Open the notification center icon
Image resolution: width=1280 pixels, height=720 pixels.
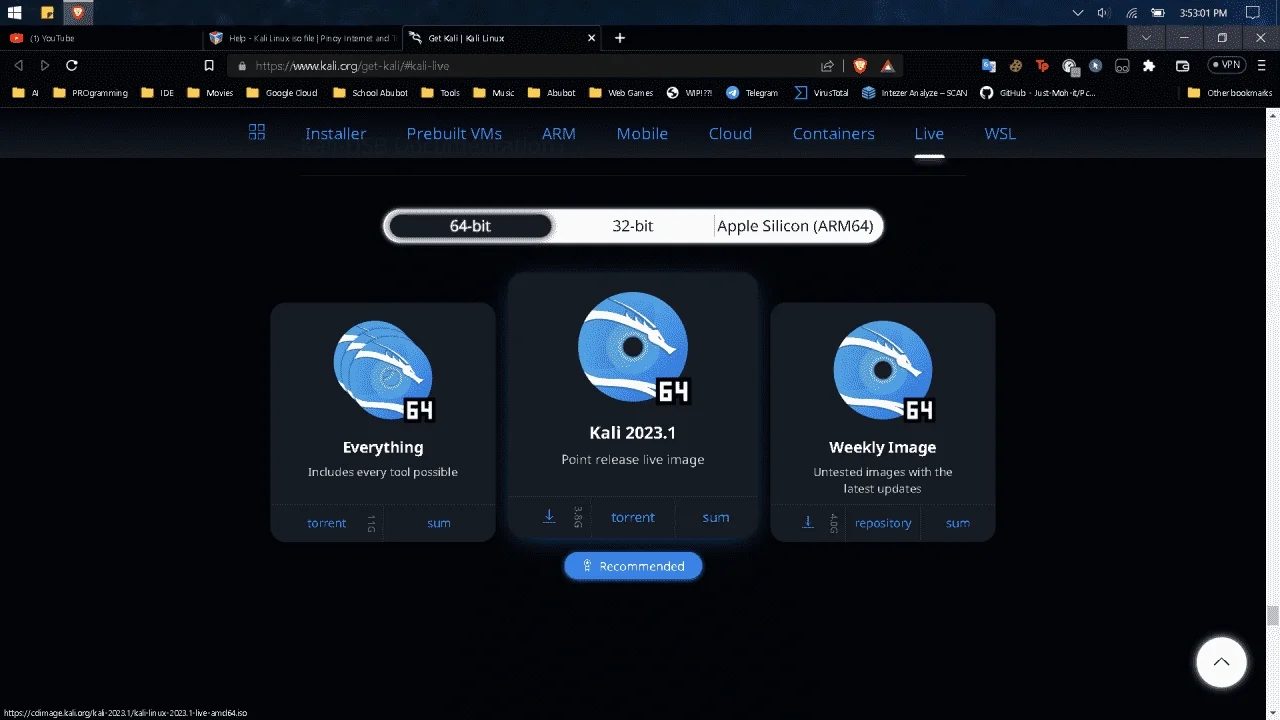[x=1253, y=13]
